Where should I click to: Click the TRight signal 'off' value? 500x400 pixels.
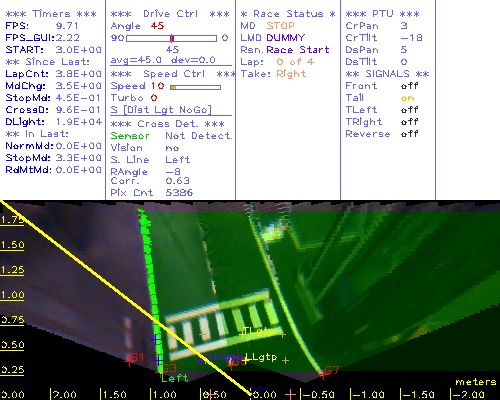click(x=410, y=122)
